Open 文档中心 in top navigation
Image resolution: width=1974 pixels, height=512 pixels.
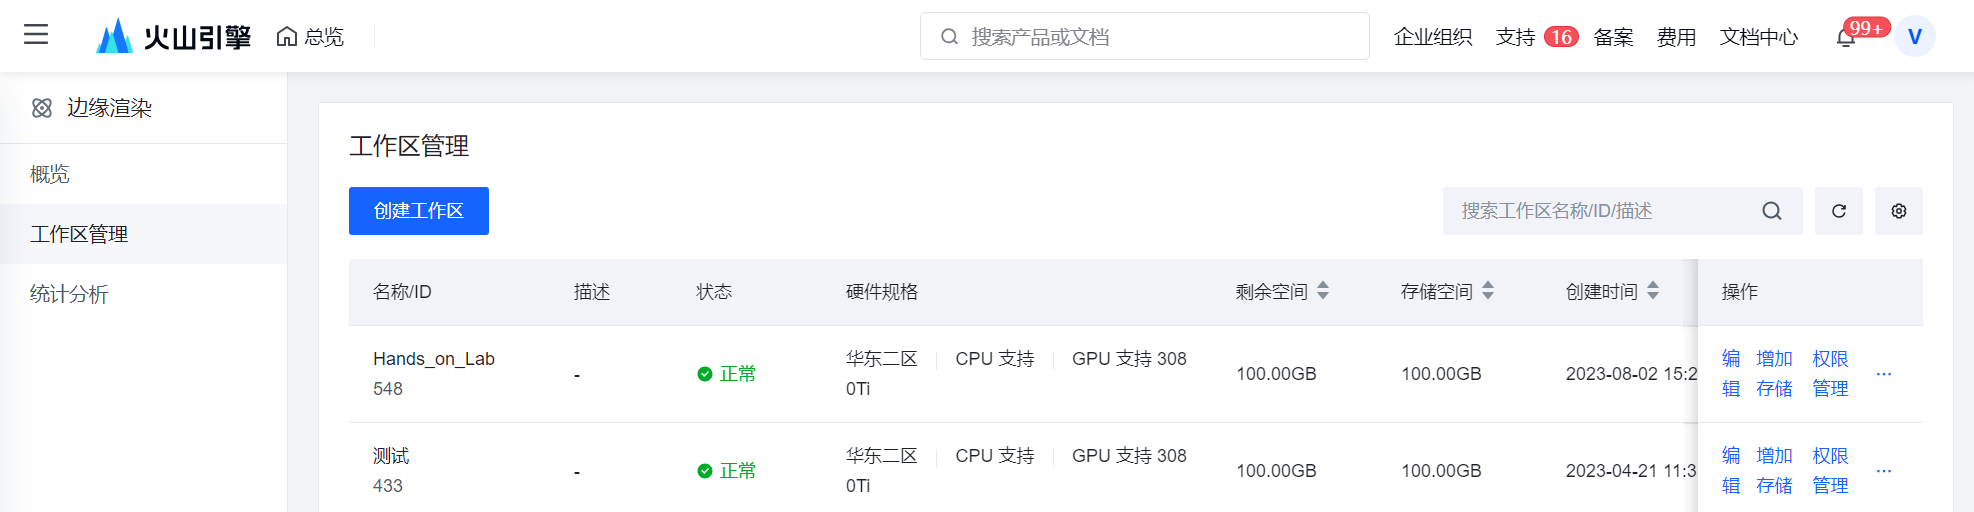pyautogui.click(x=1758, y=37)
